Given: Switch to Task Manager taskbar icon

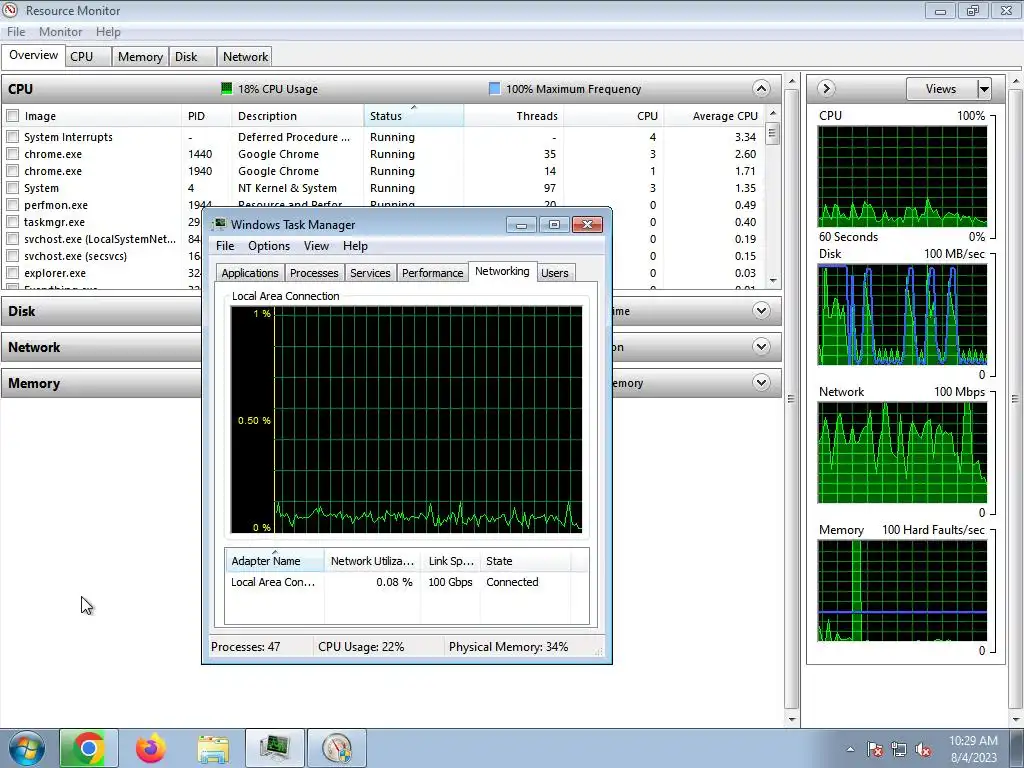Looking at the screenshot, I should (x=275, y=748).
